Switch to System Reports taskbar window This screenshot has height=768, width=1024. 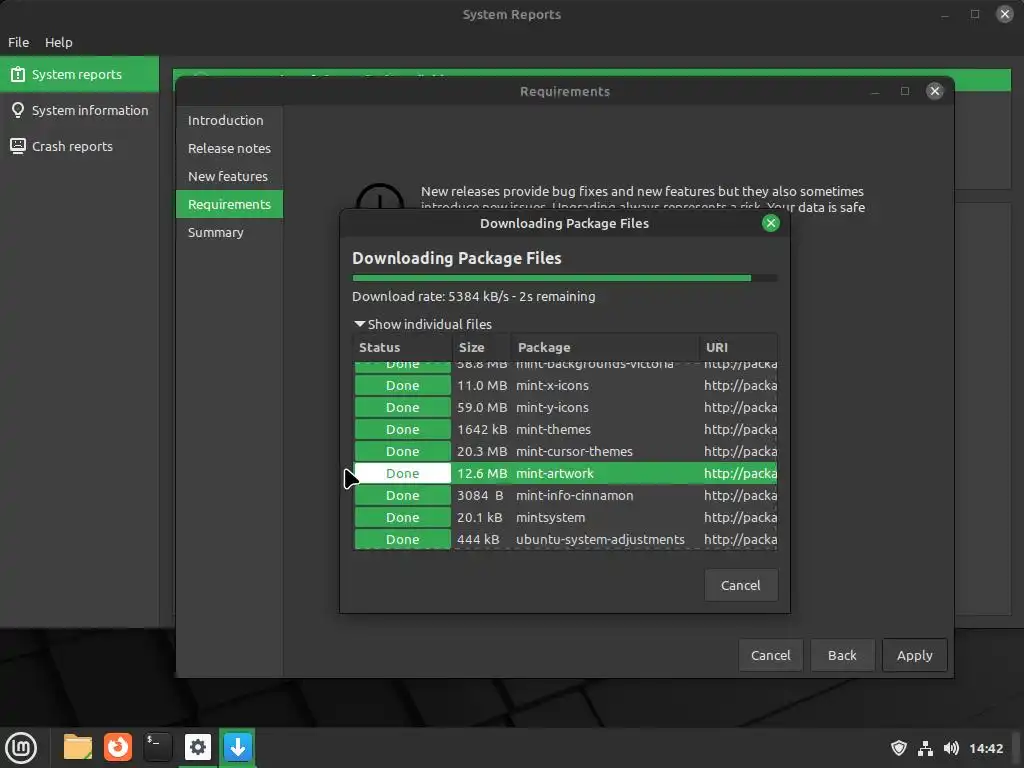click(197, 747)
